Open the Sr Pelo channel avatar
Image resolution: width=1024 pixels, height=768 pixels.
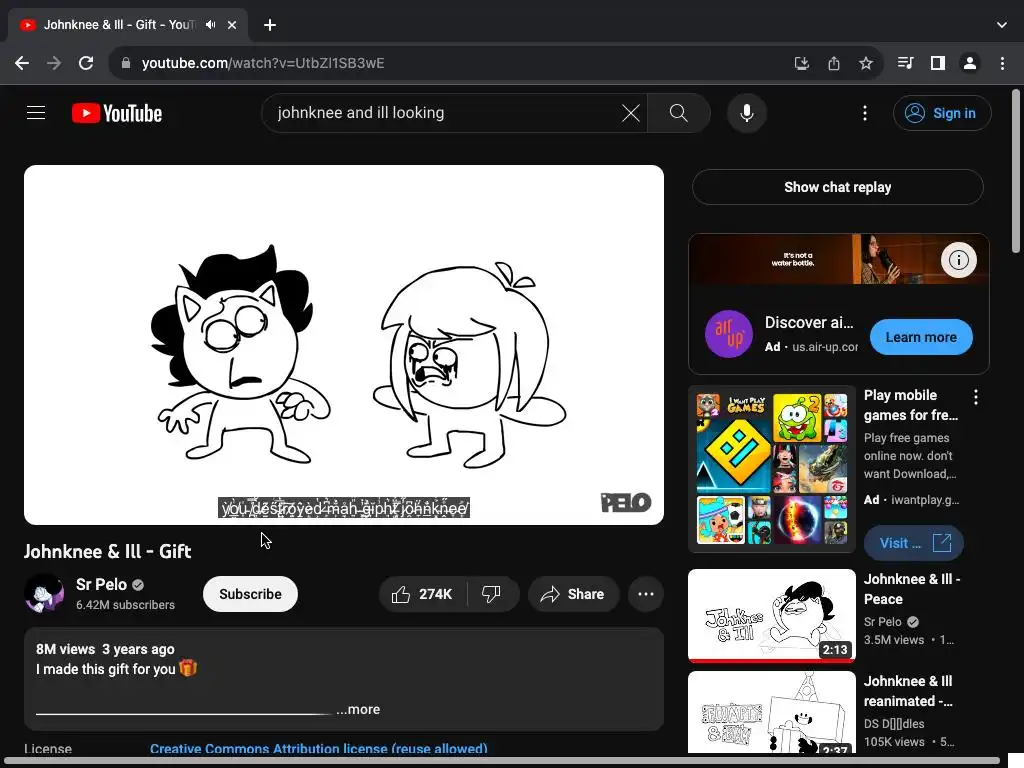click(44, 594)
